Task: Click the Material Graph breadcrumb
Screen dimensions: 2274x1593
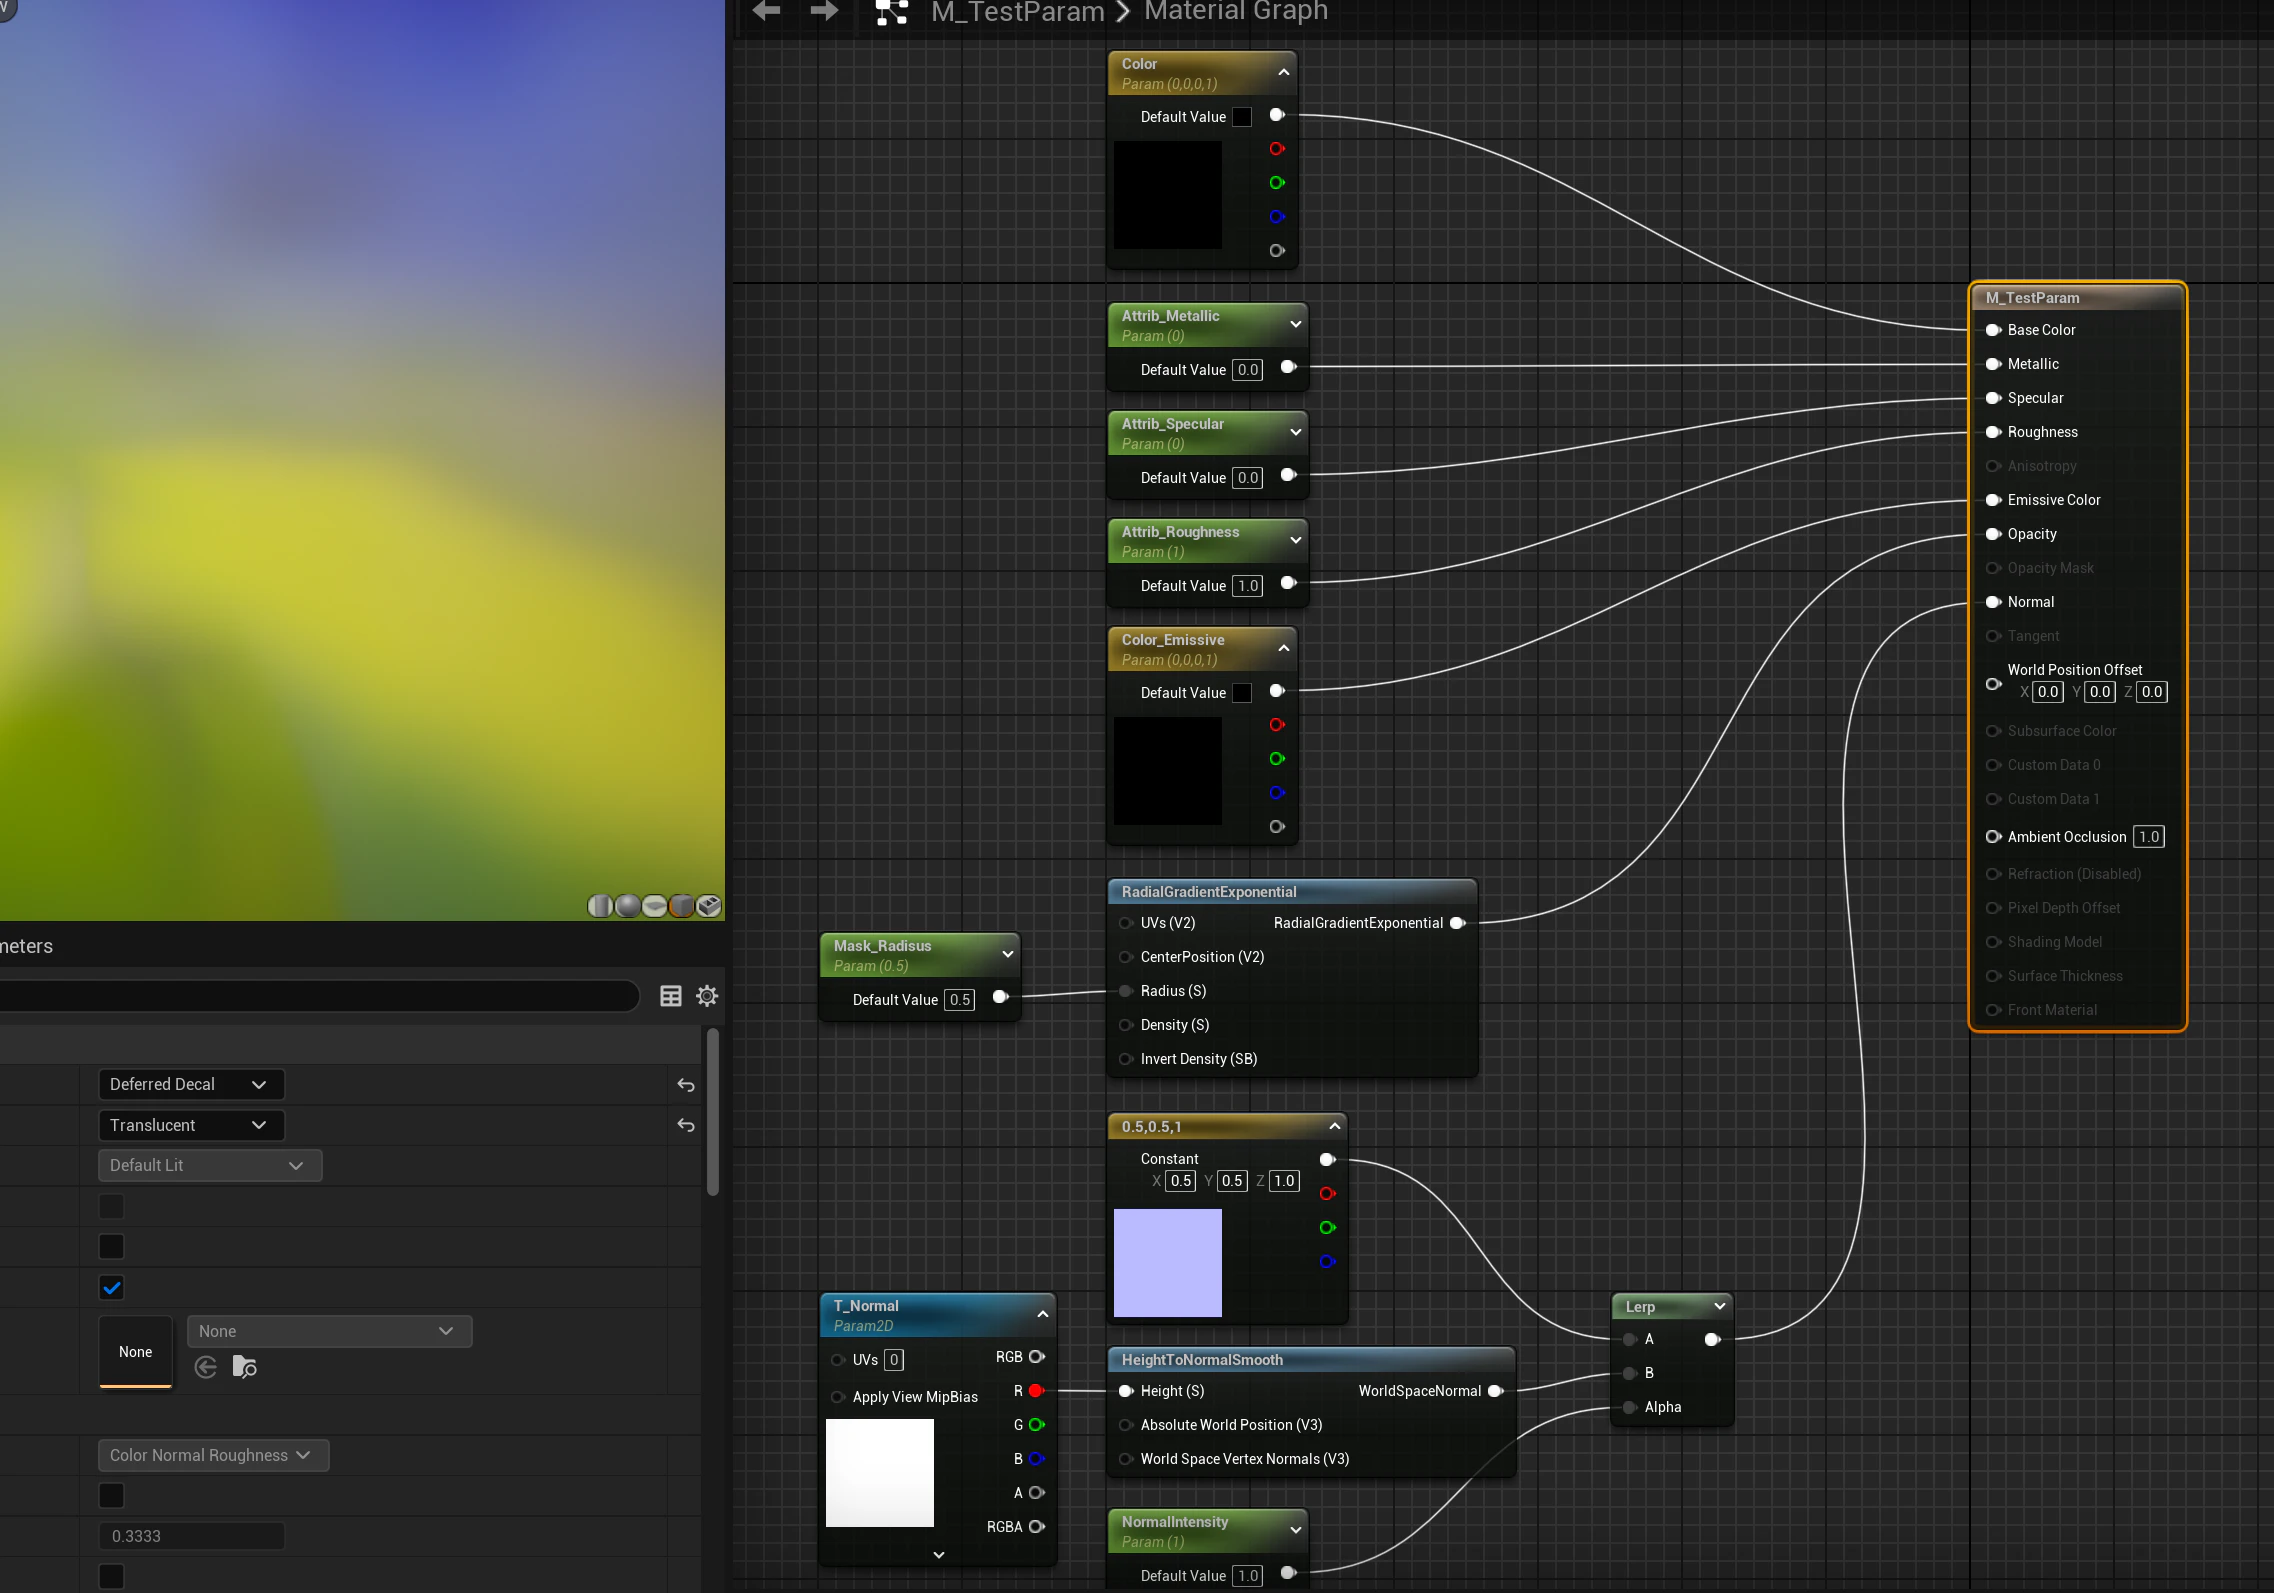Action: [x=1236, y=11]
